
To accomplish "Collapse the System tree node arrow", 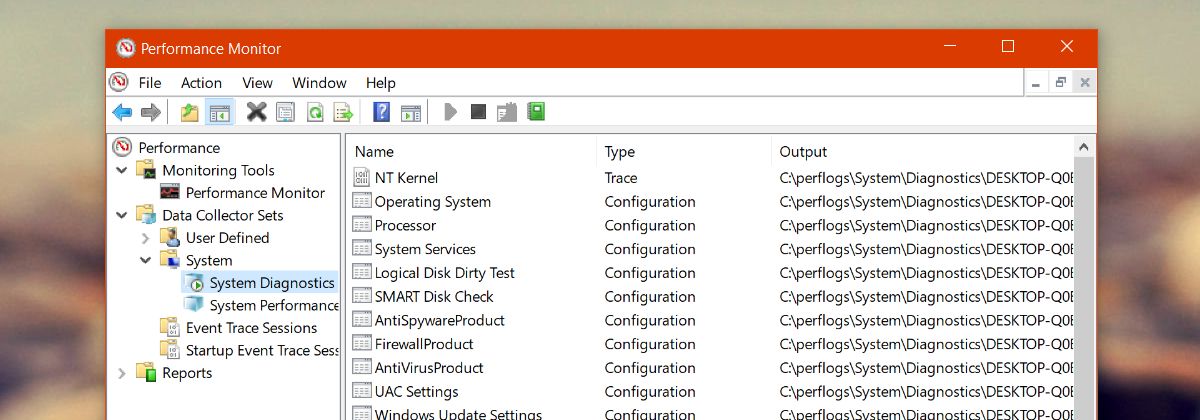I will [x=146, y=260].
